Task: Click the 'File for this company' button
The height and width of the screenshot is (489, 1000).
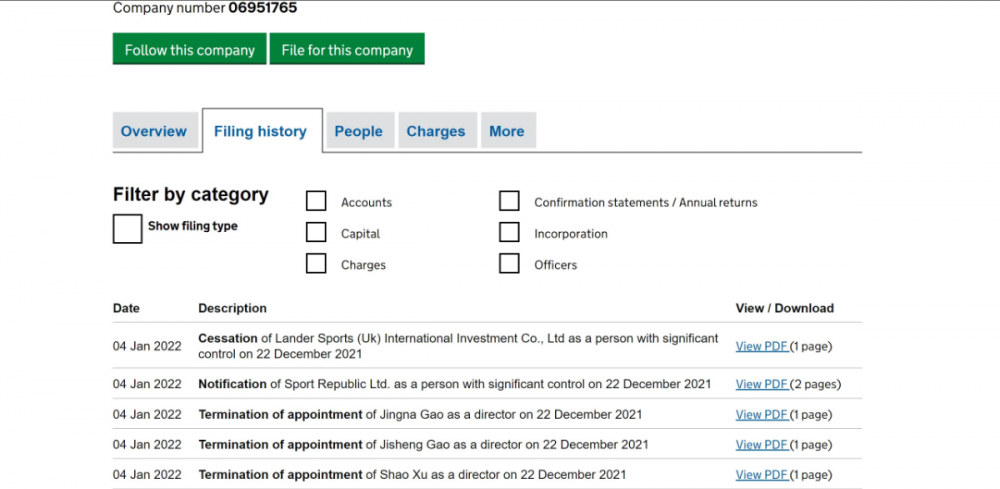Action: pos(347,50)
